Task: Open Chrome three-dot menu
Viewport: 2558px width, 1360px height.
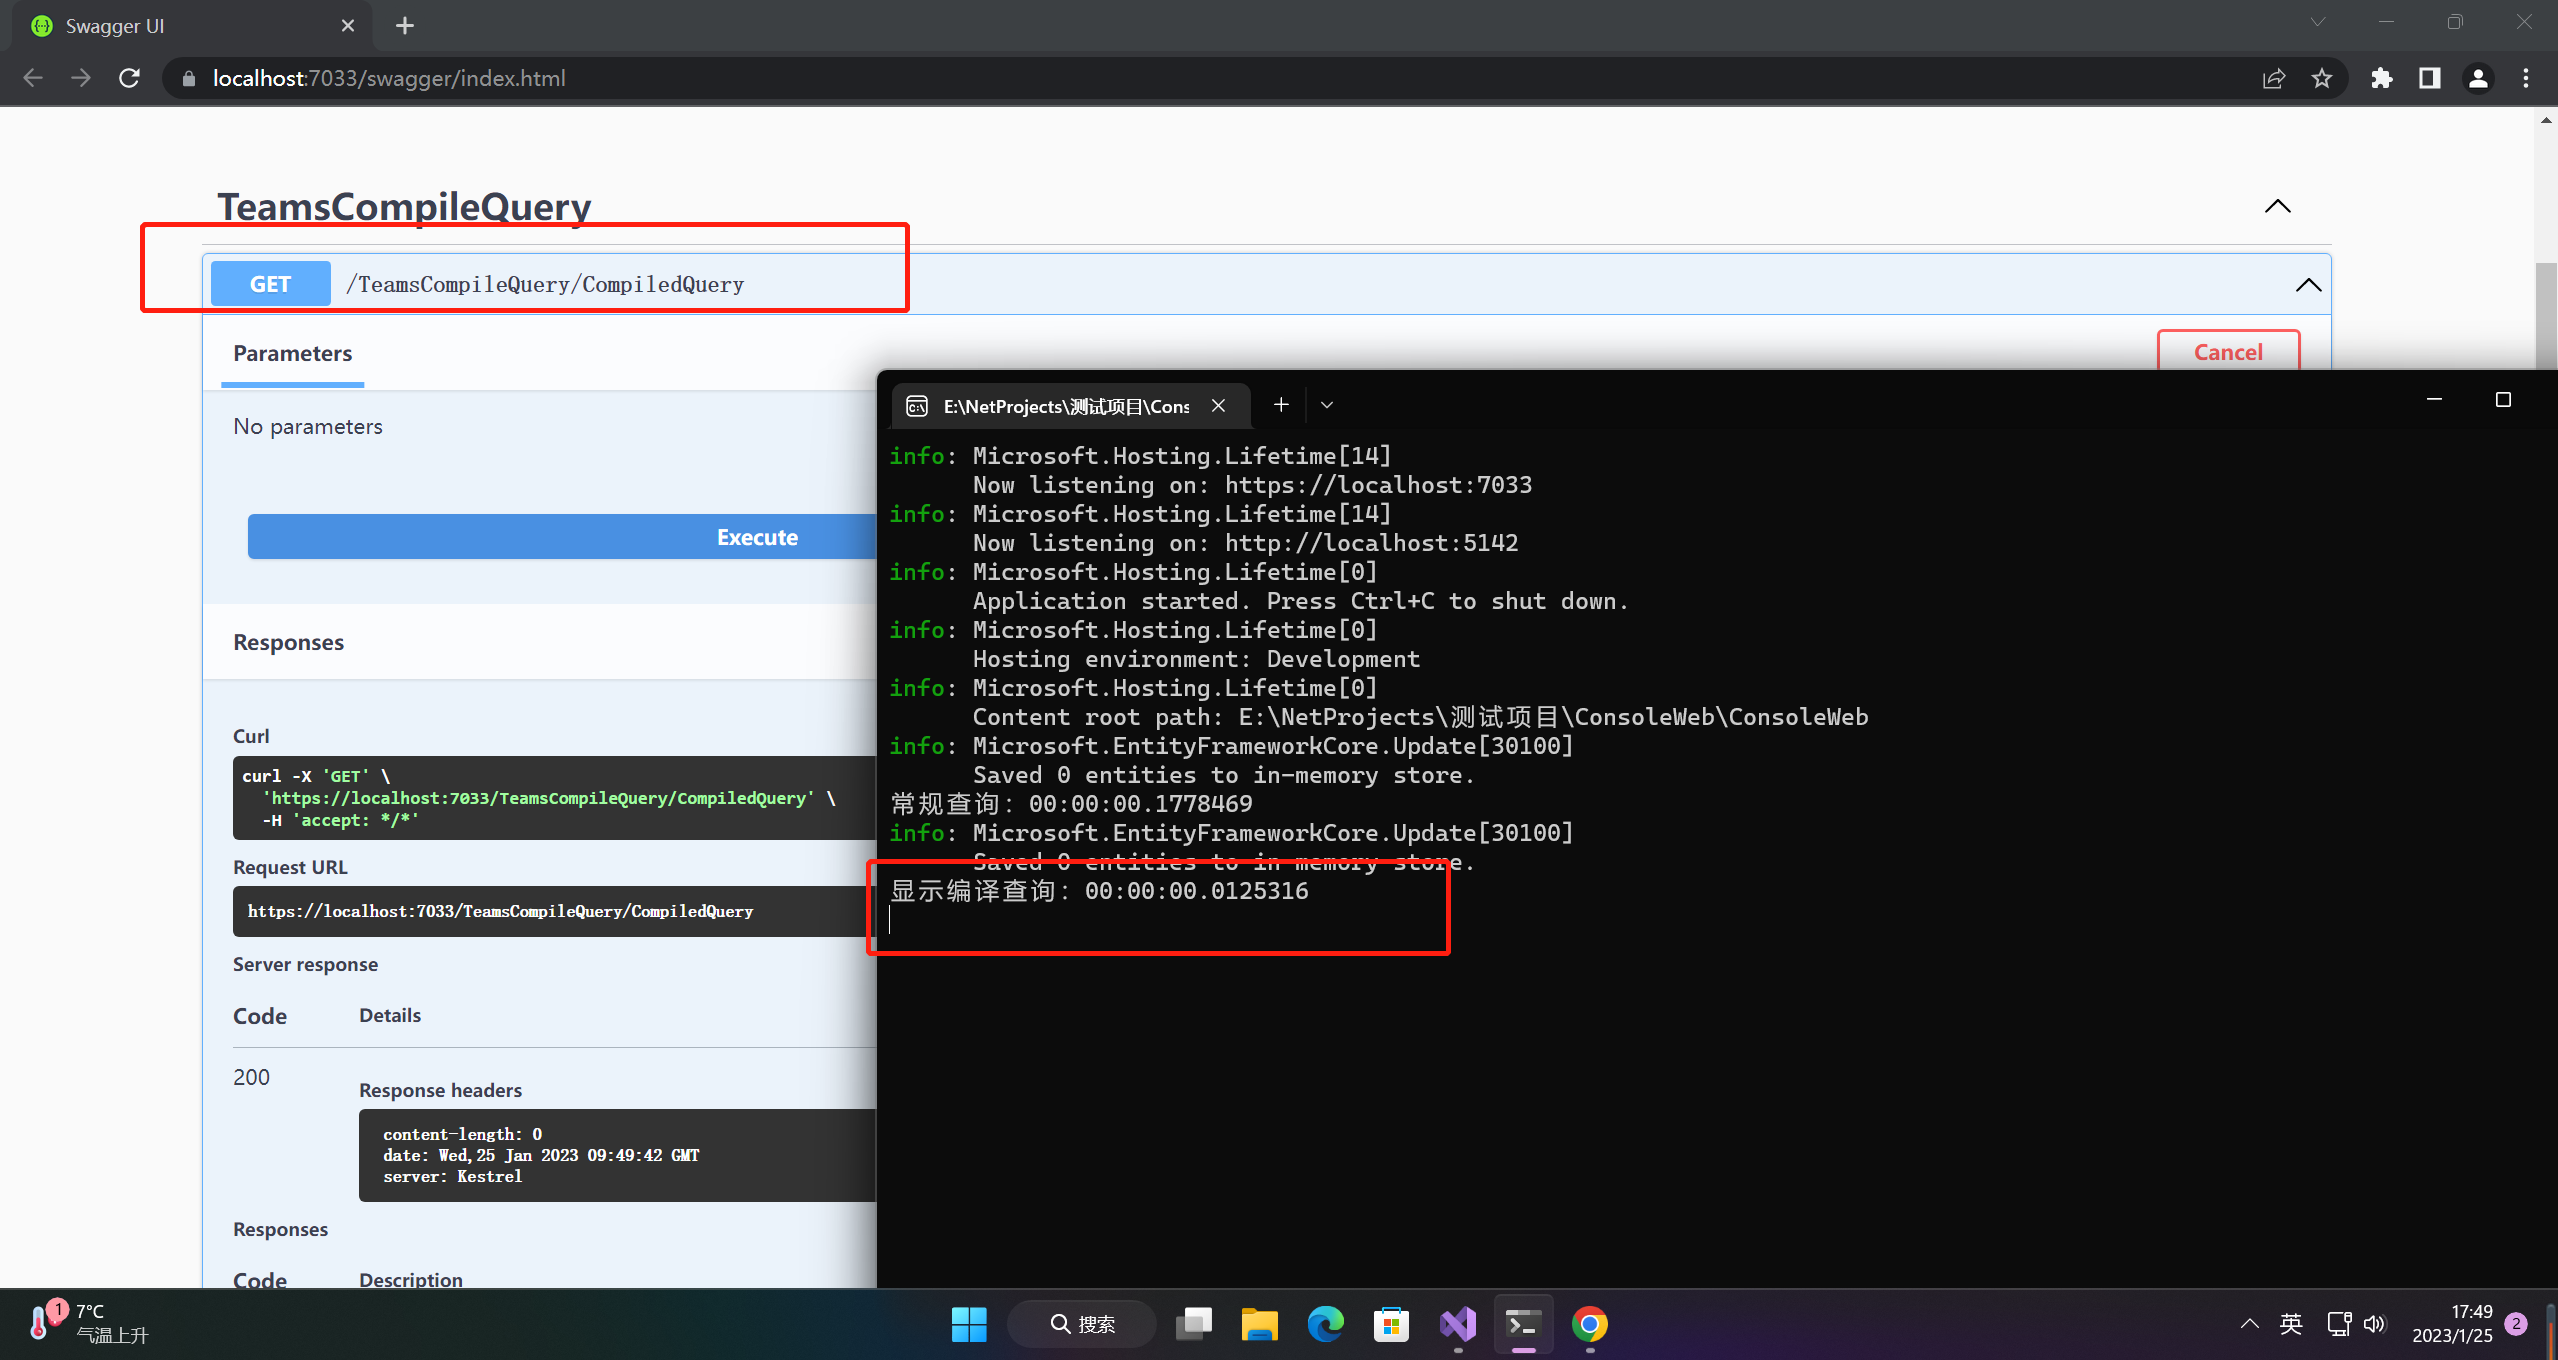Action: tap(2526, 78)
